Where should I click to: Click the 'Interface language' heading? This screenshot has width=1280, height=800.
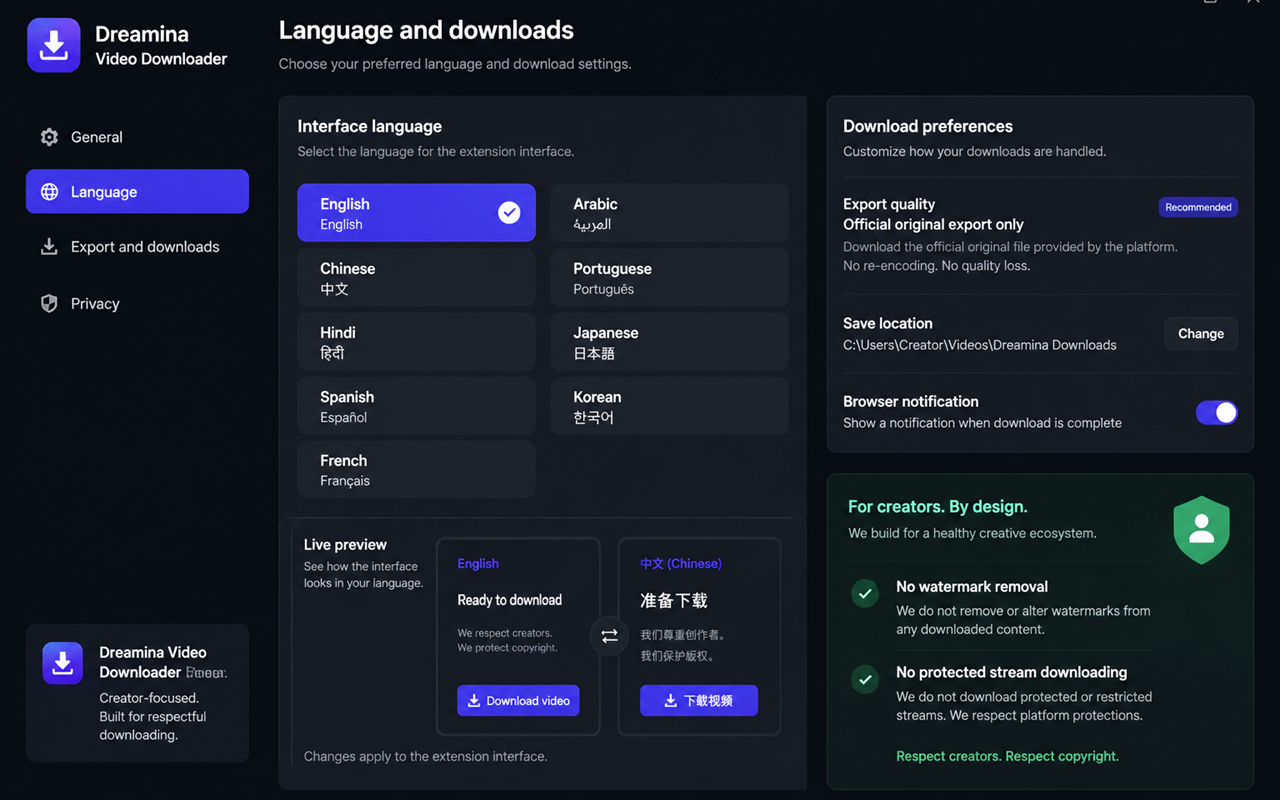coord(369,126)
